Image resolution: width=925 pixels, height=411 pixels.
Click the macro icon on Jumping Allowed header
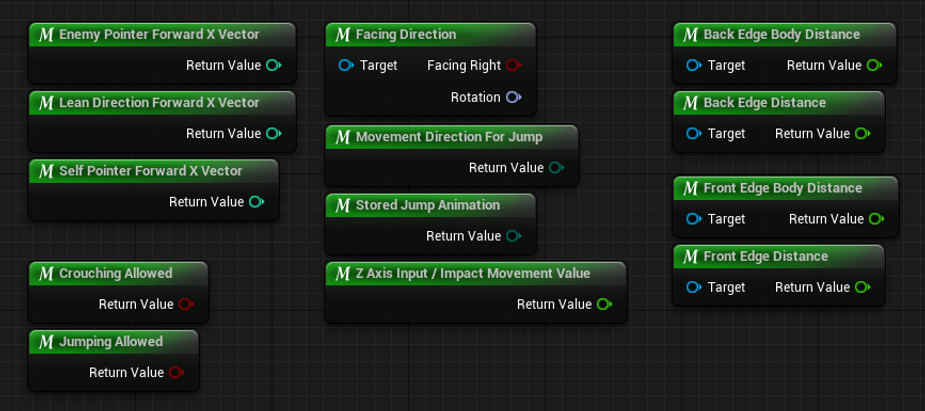pos(46,342)
